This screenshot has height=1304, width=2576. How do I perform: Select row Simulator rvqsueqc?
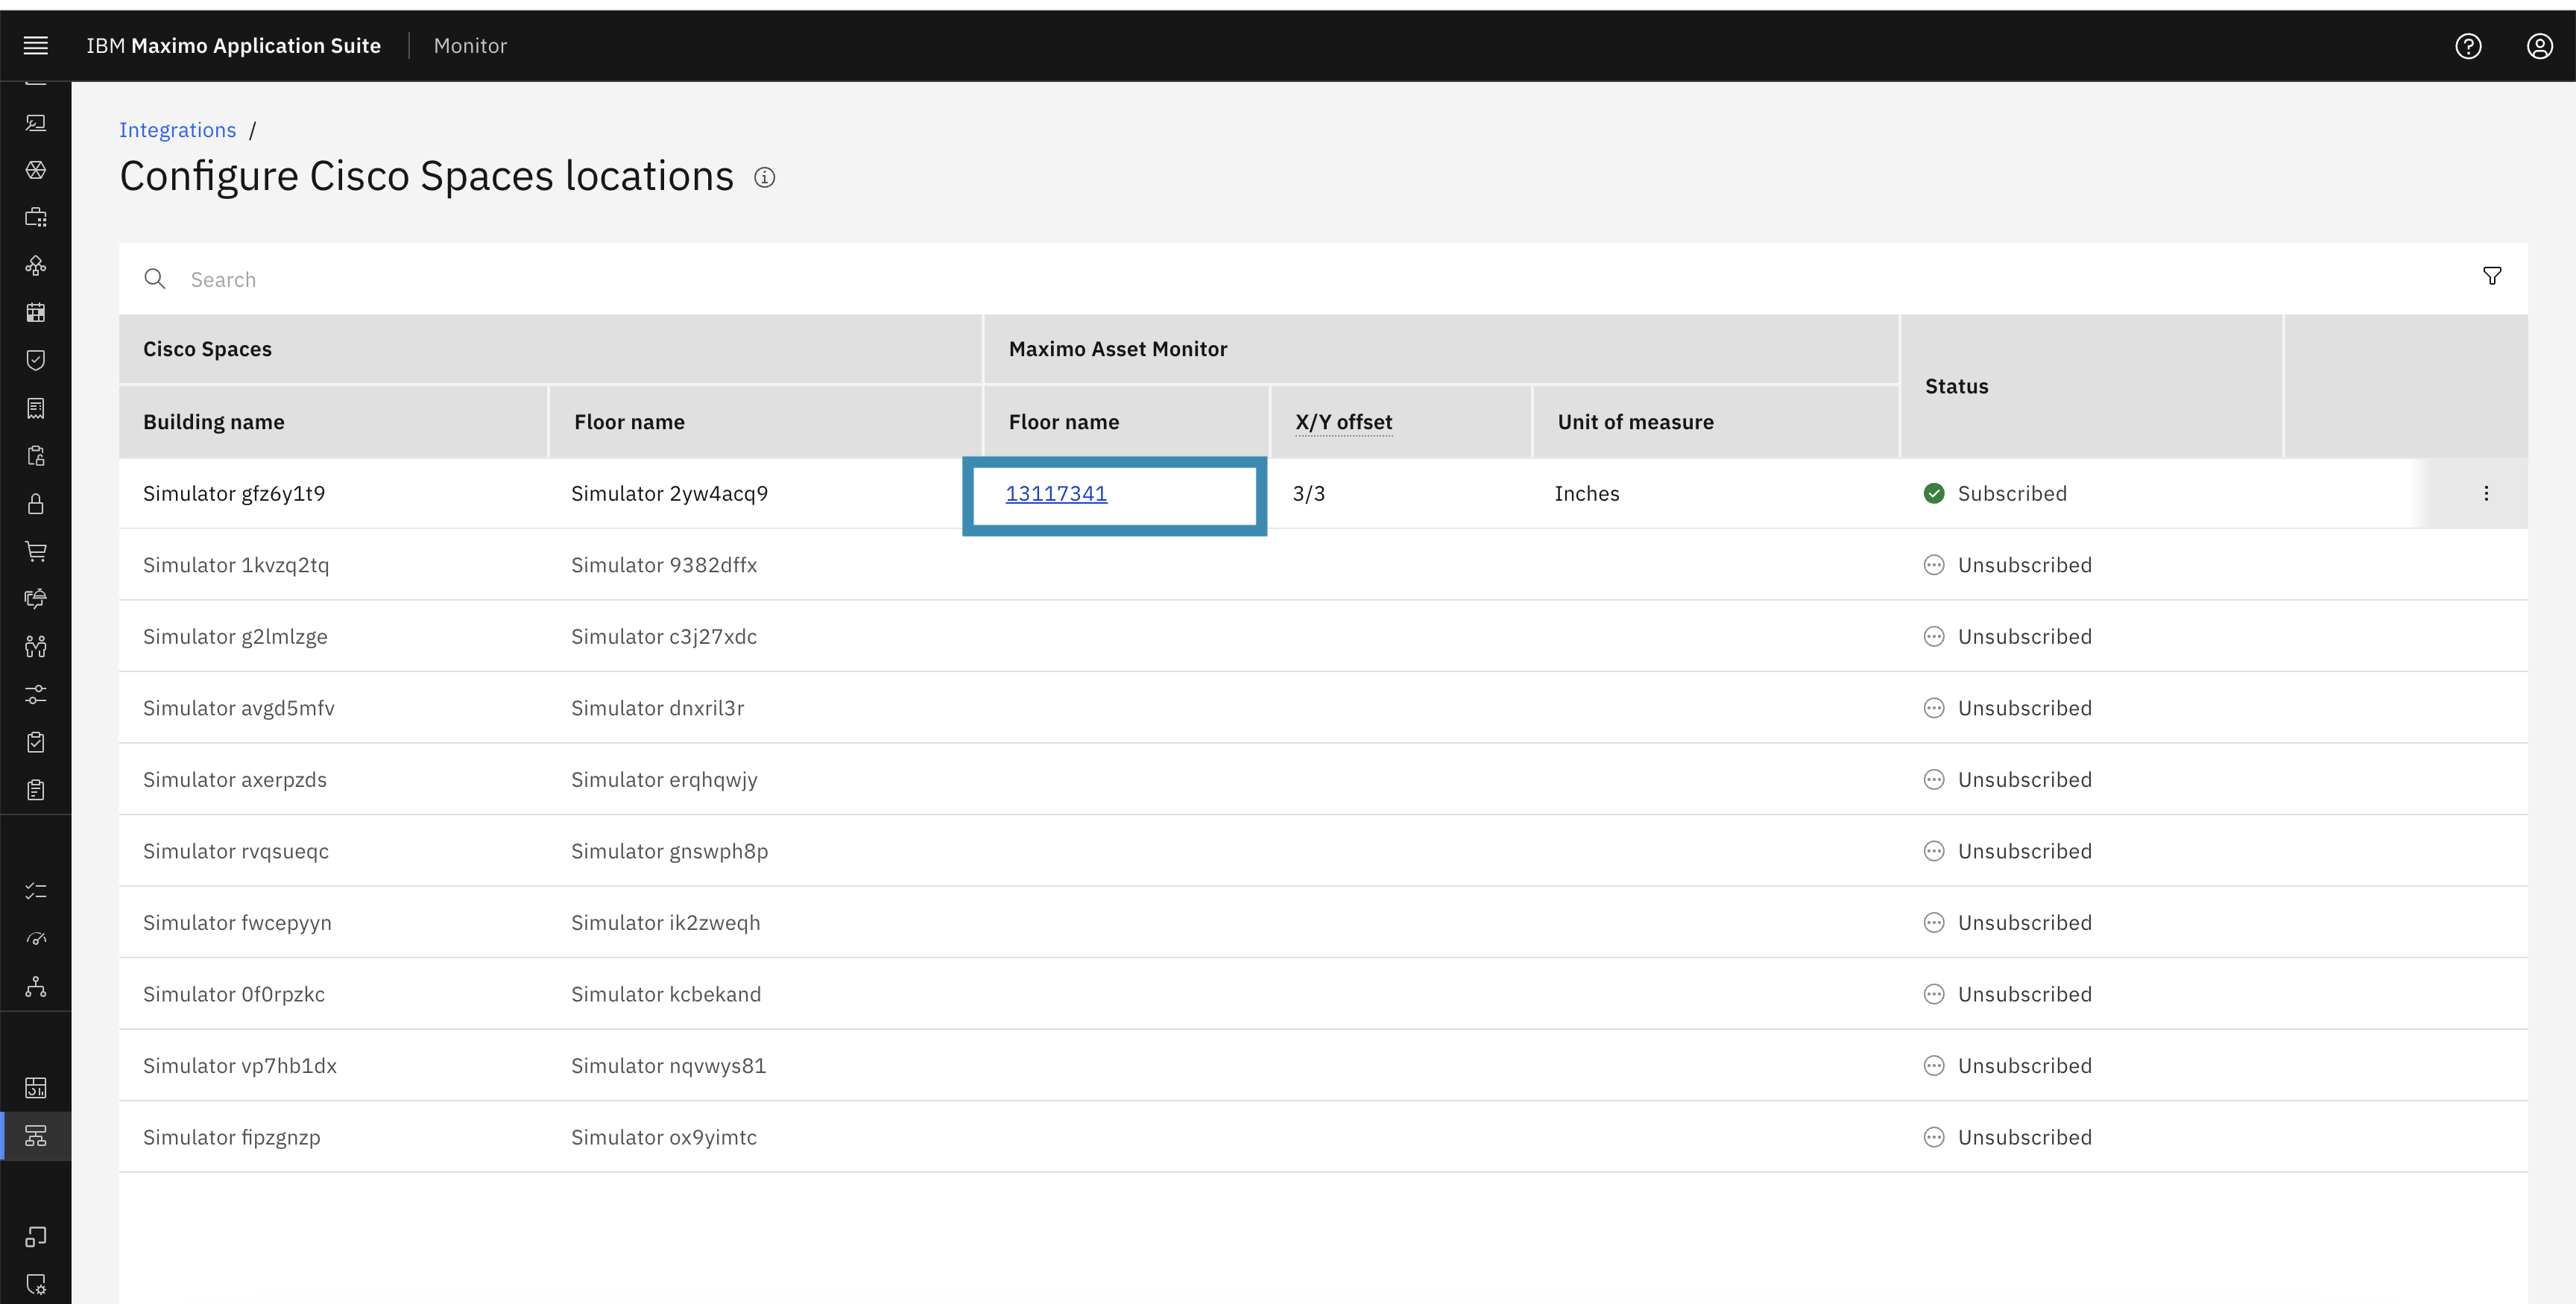point(1323,851)
